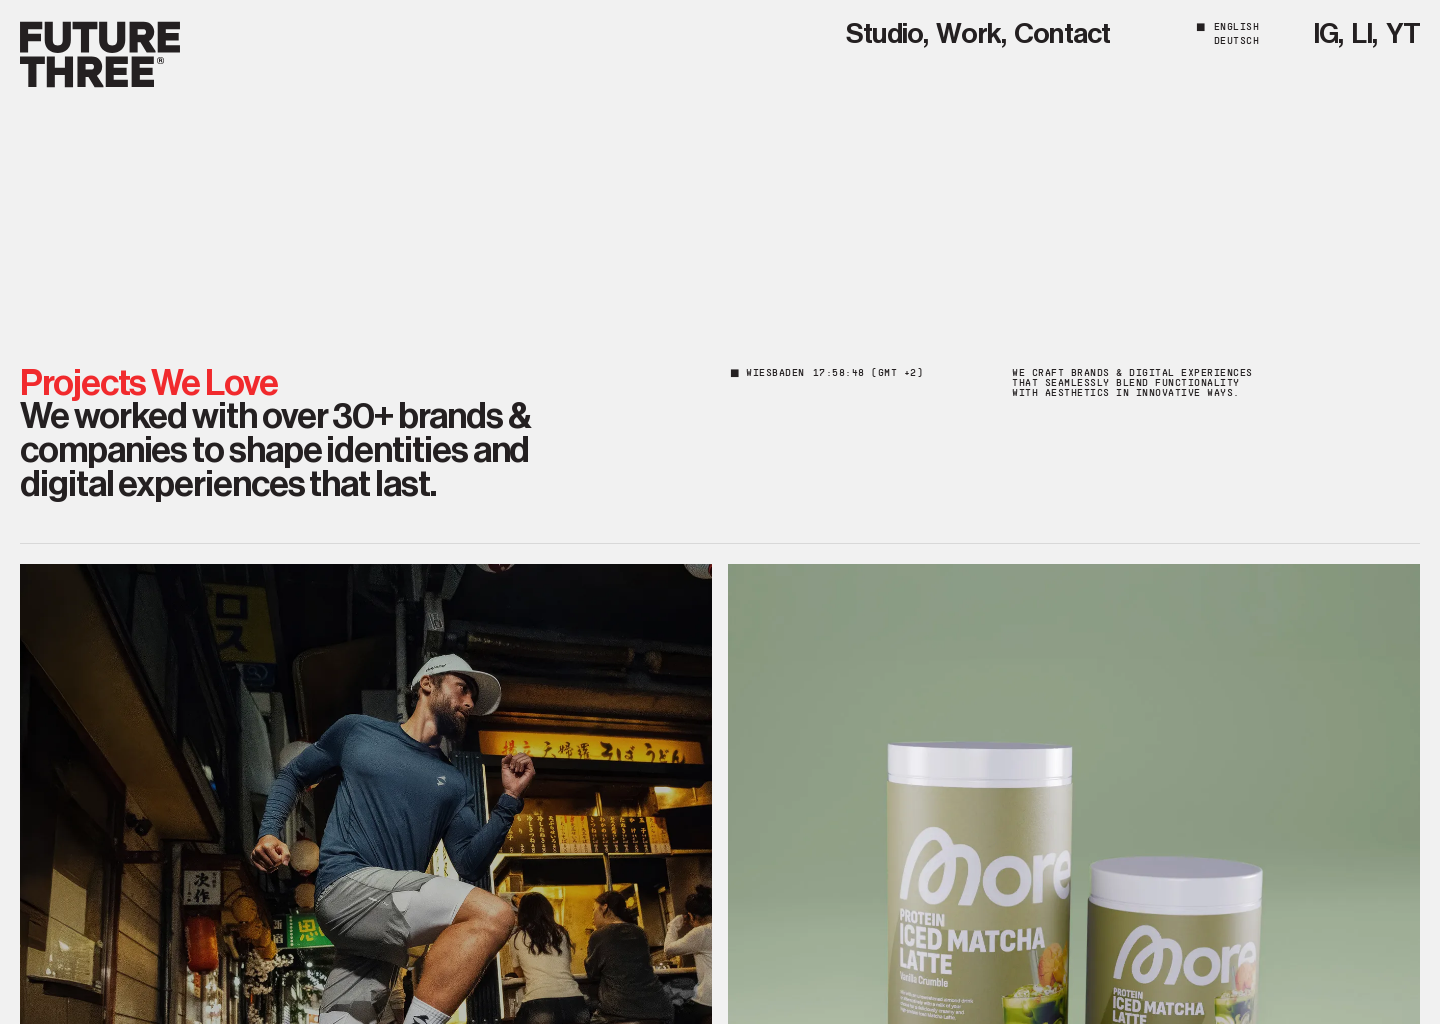Click the black square language indicator
Viewport: 1440px width, 1024px height.
1201,27
